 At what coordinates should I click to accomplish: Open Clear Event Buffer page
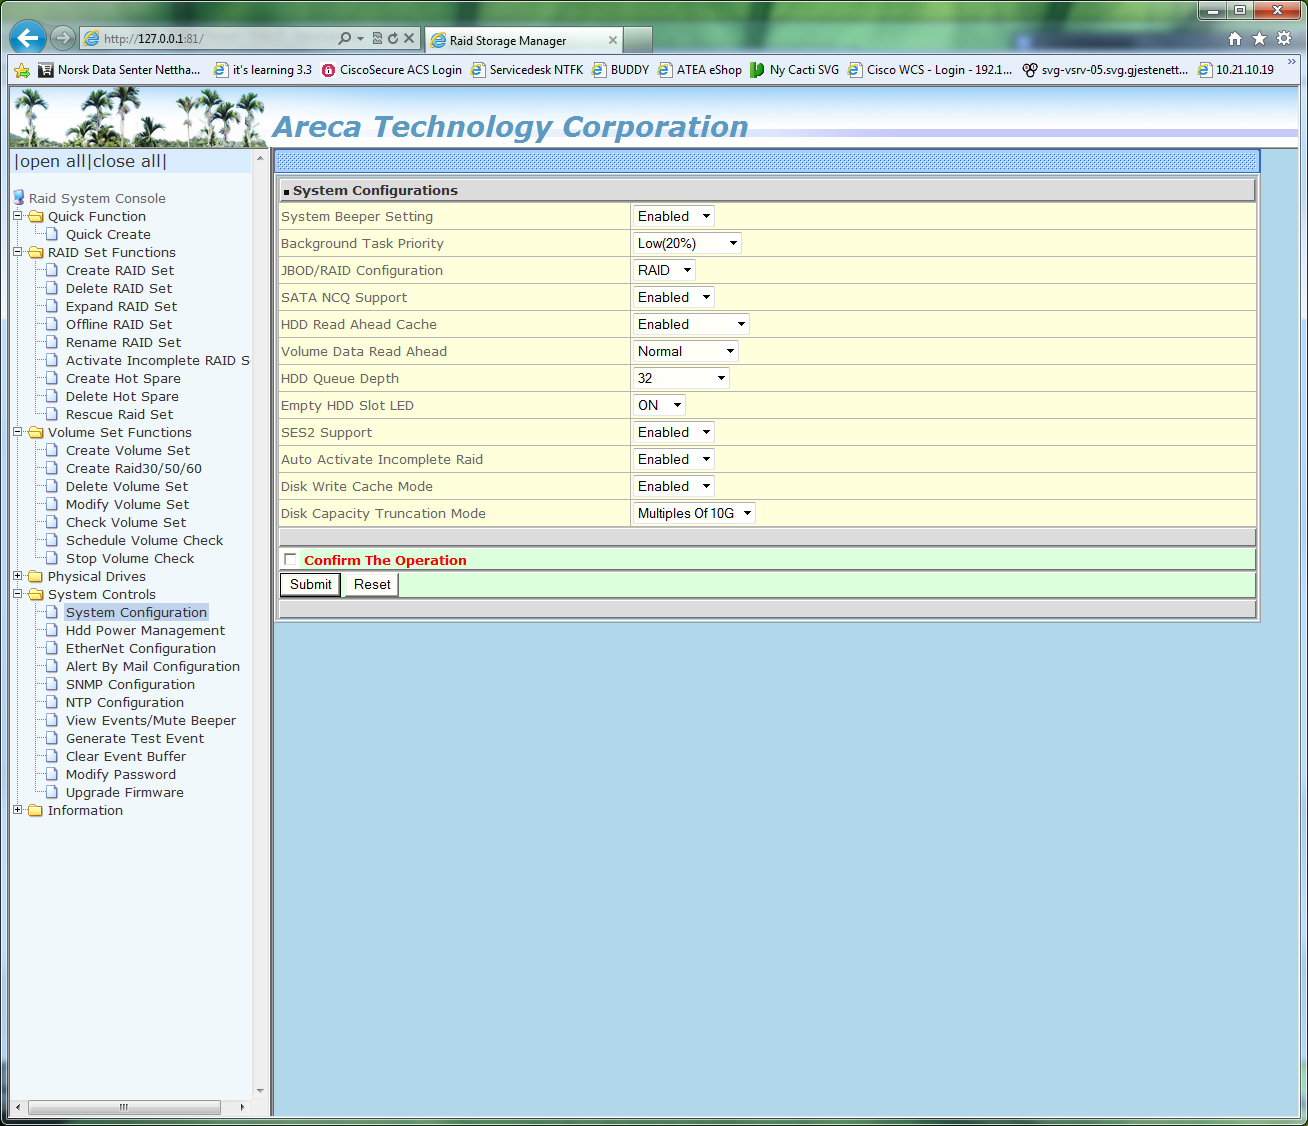(126, 756)
